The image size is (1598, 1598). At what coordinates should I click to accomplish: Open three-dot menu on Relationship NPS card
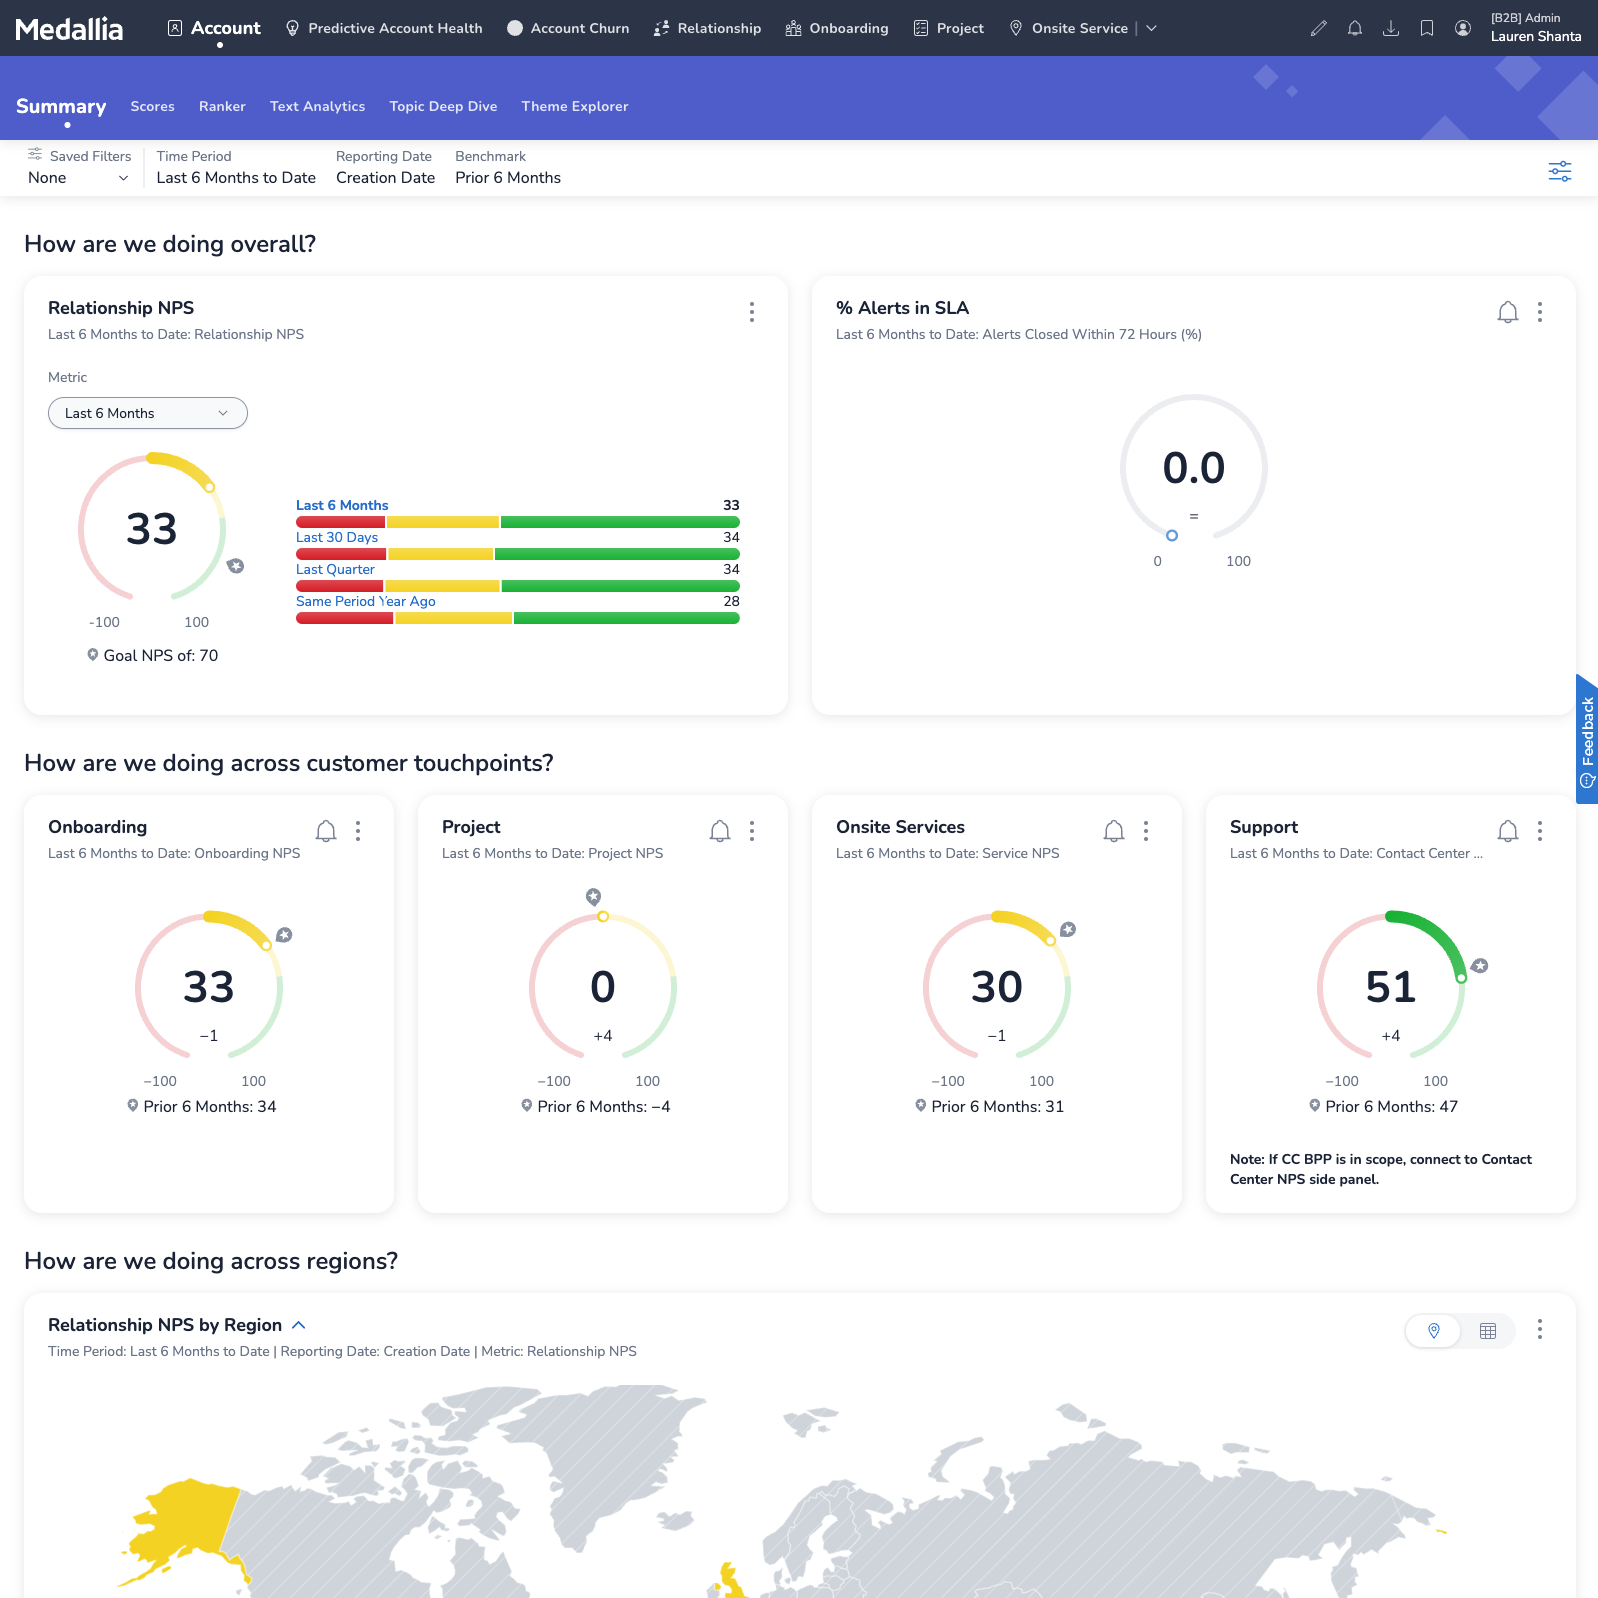pyautogui.click(x=752, y=312)
